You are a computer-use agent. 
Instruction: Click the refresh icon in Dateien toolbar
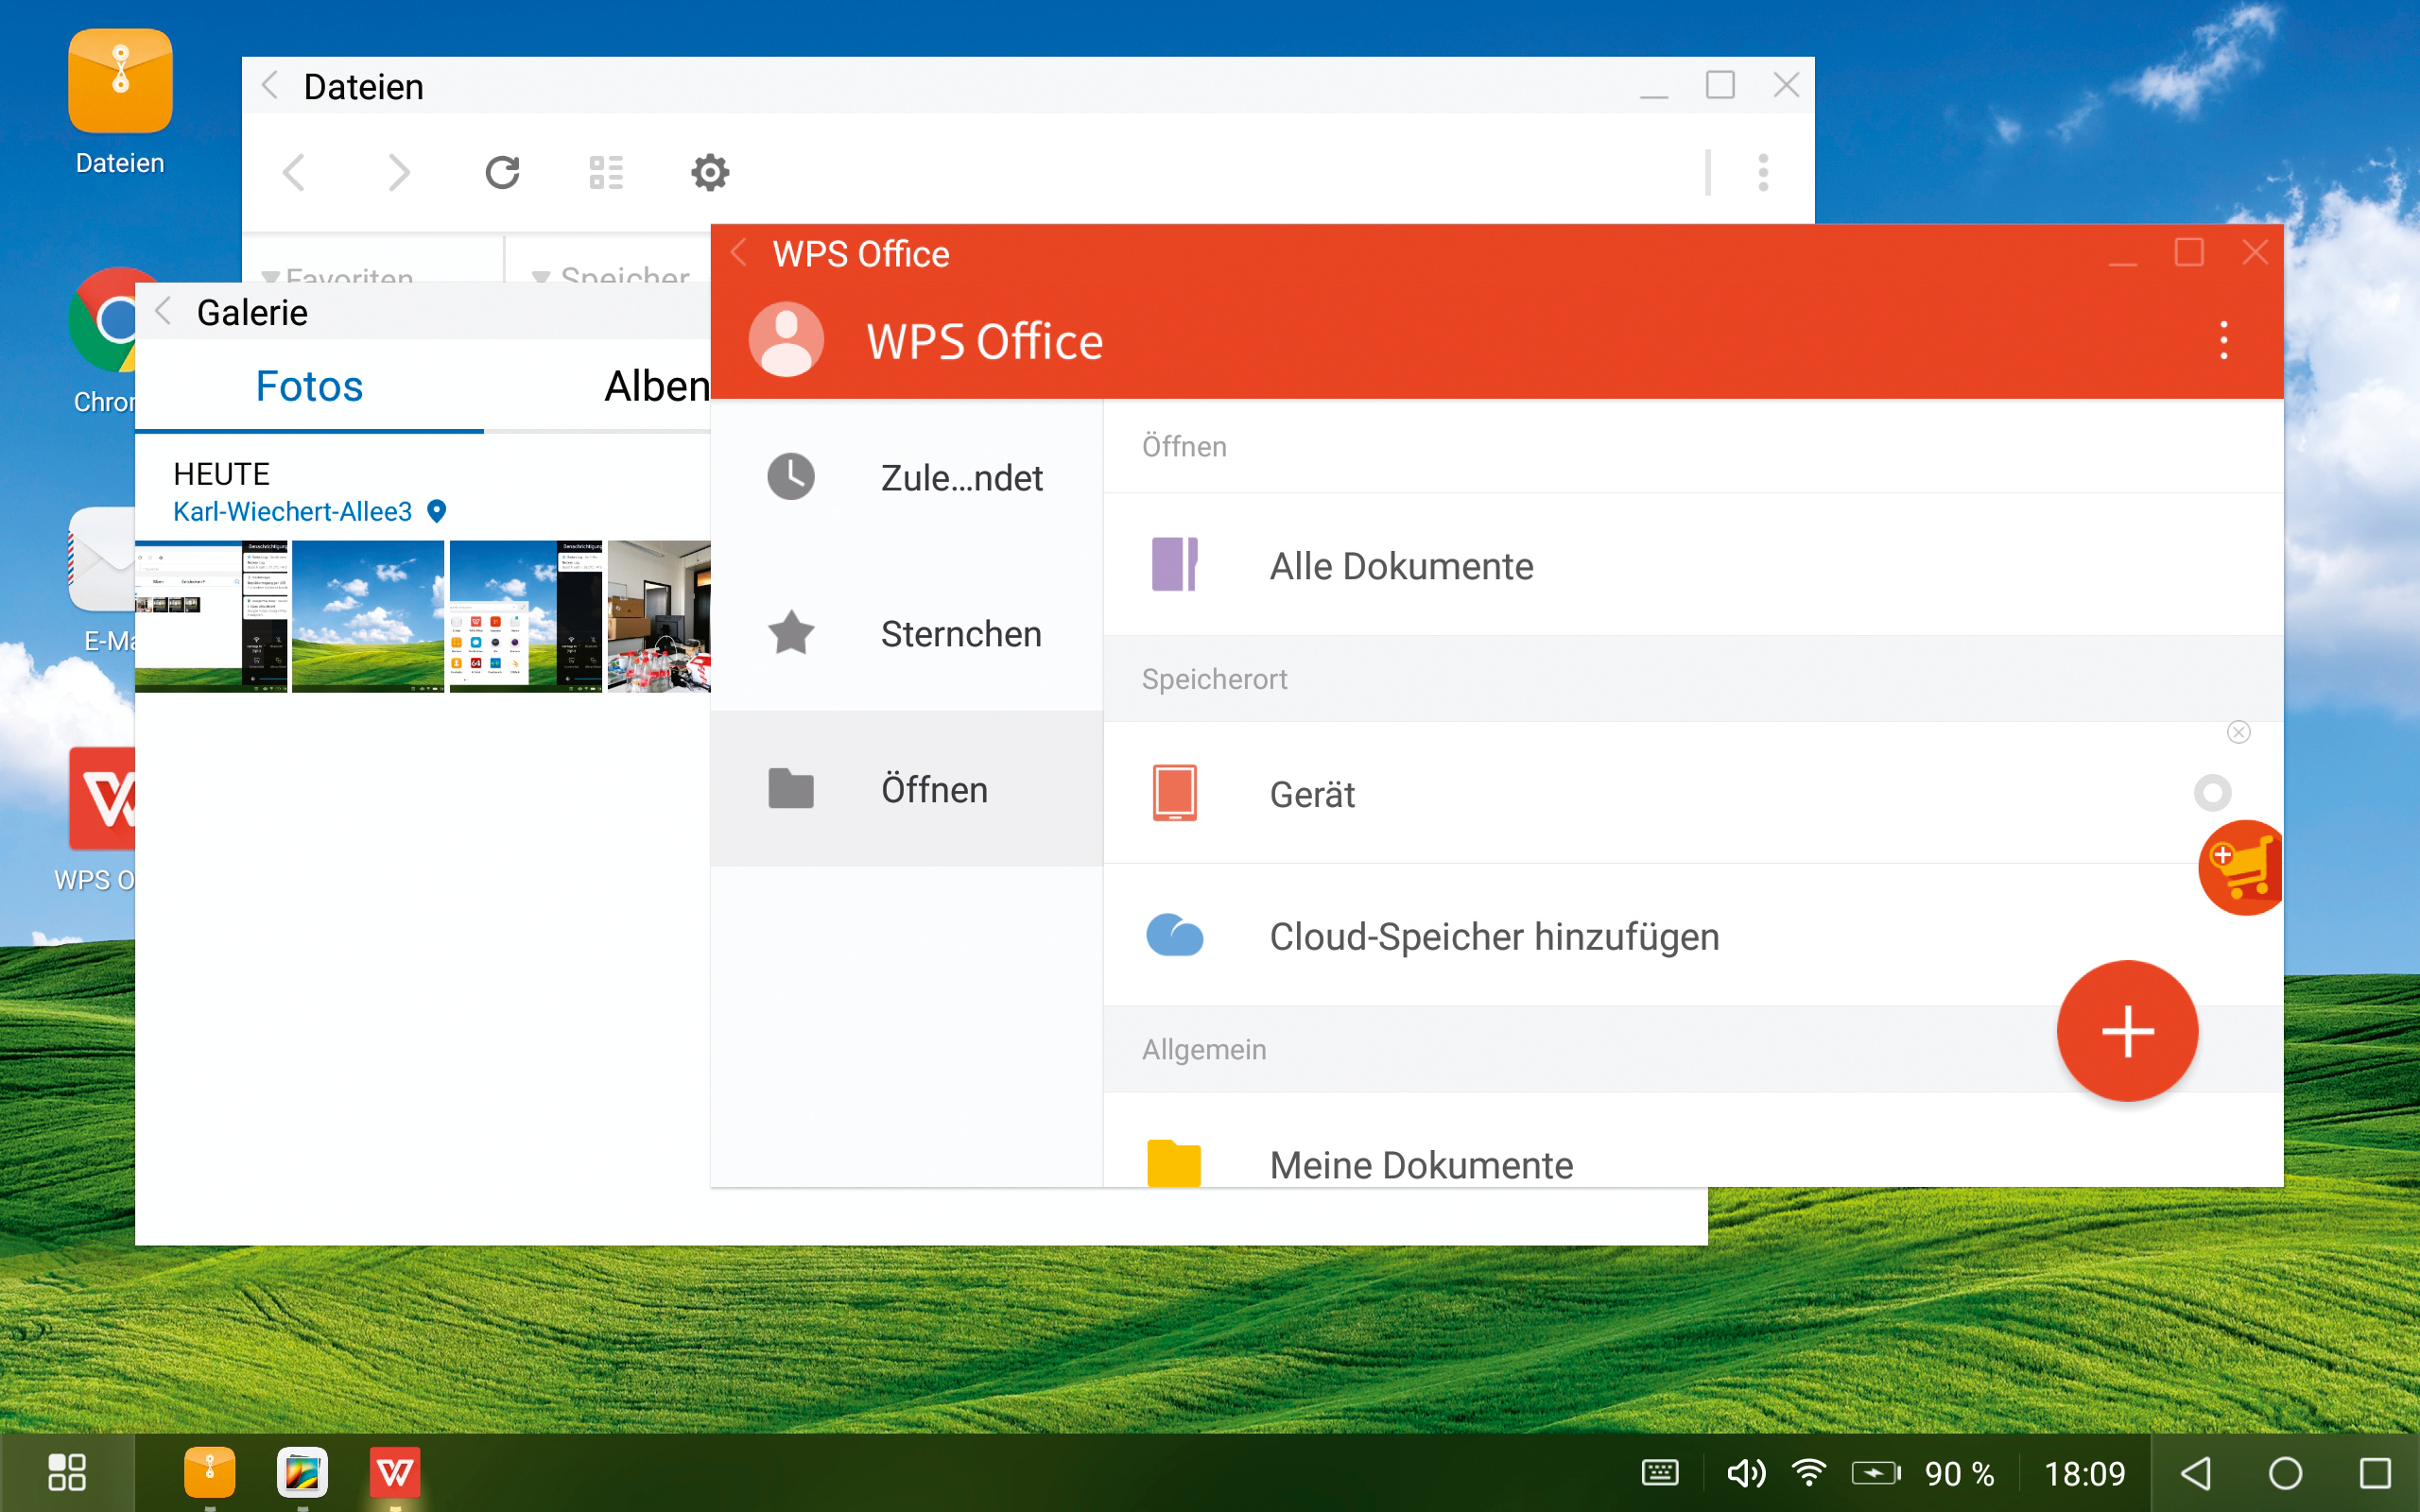502,173
